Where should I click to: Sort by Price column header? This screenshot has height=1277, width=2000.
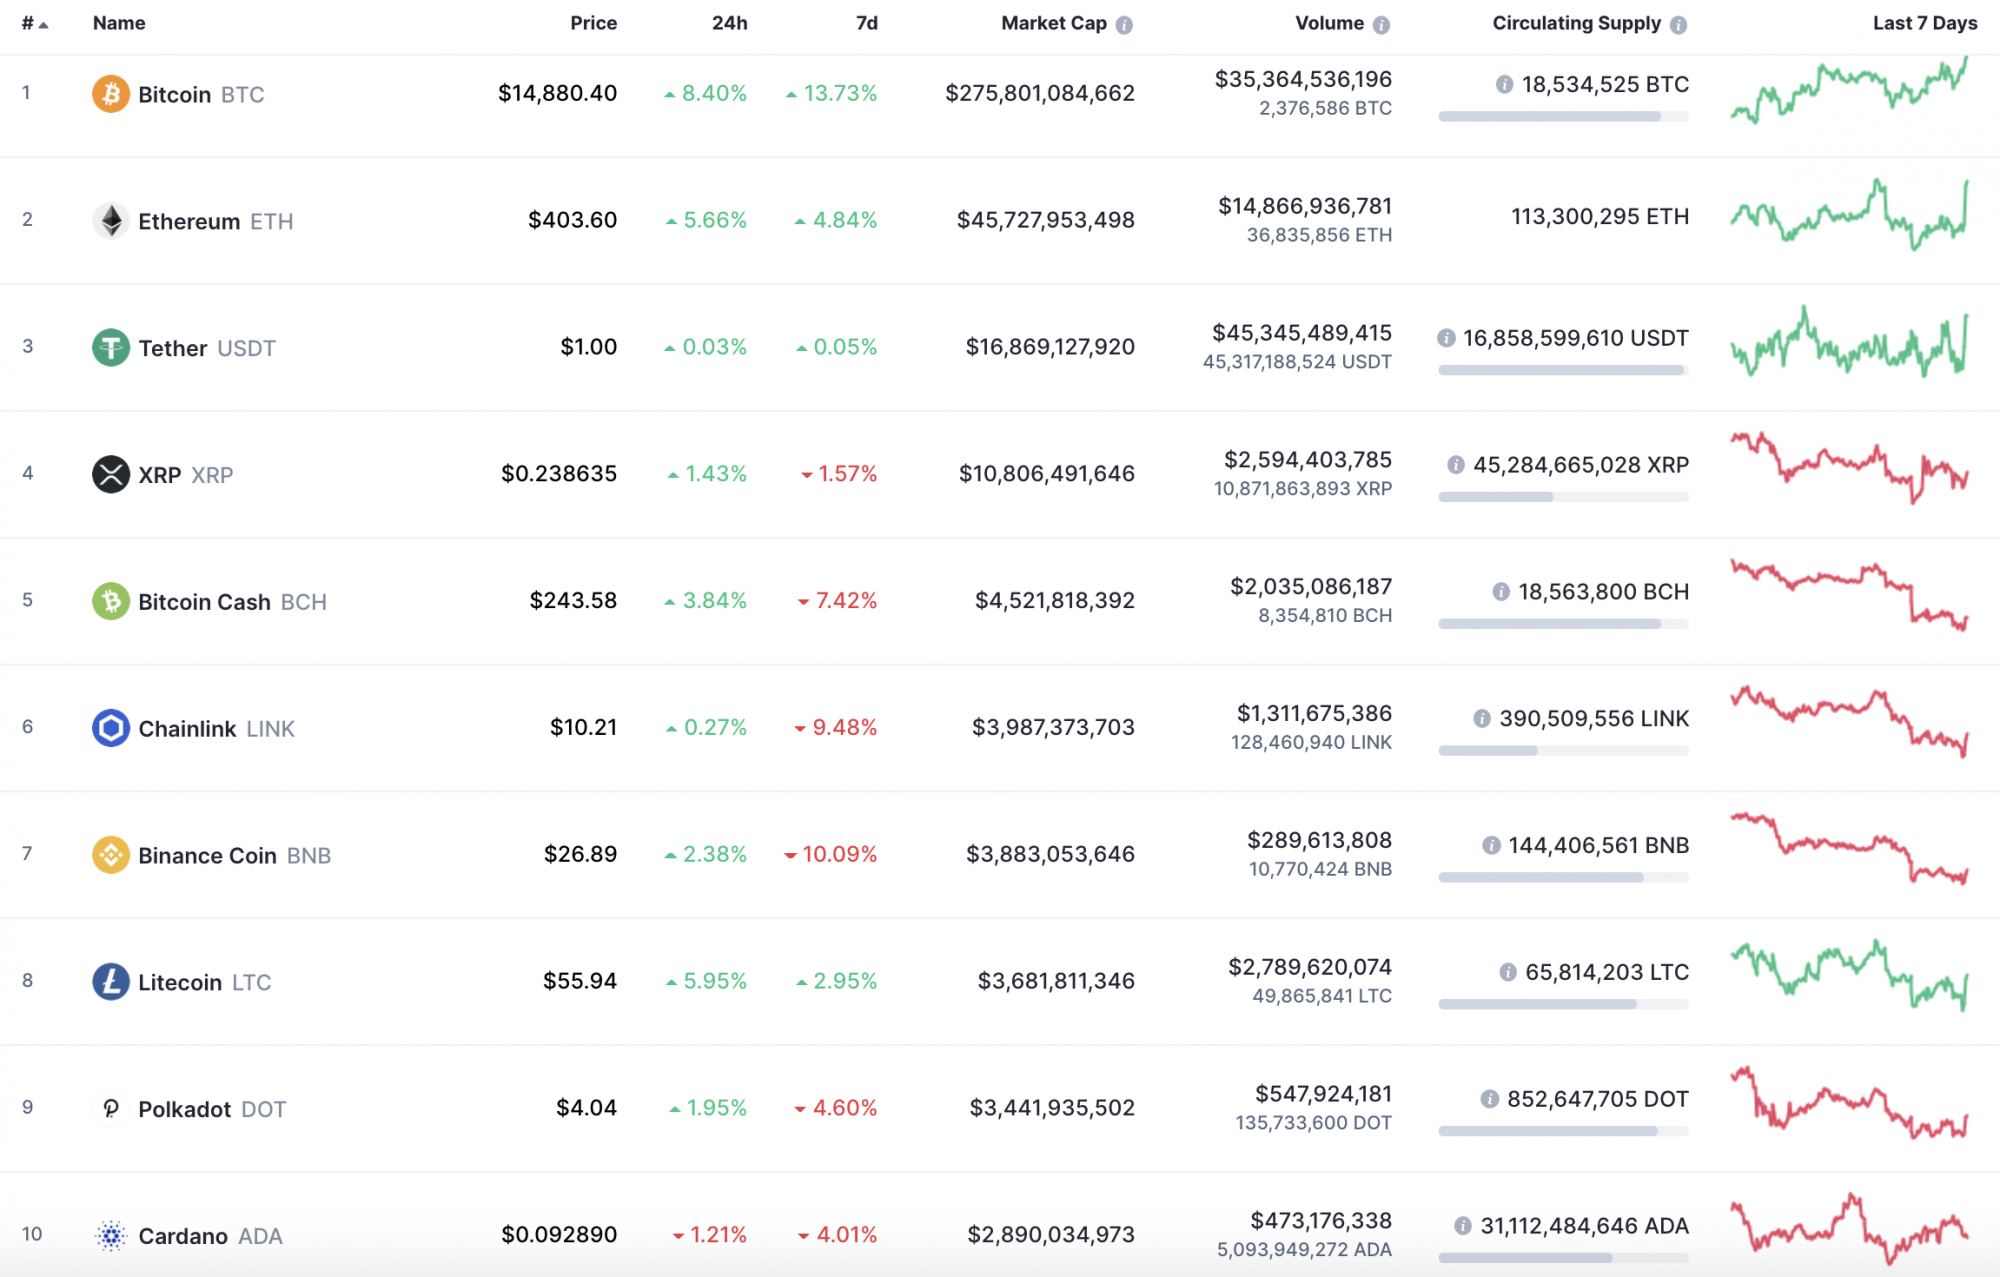pos(593,23)
